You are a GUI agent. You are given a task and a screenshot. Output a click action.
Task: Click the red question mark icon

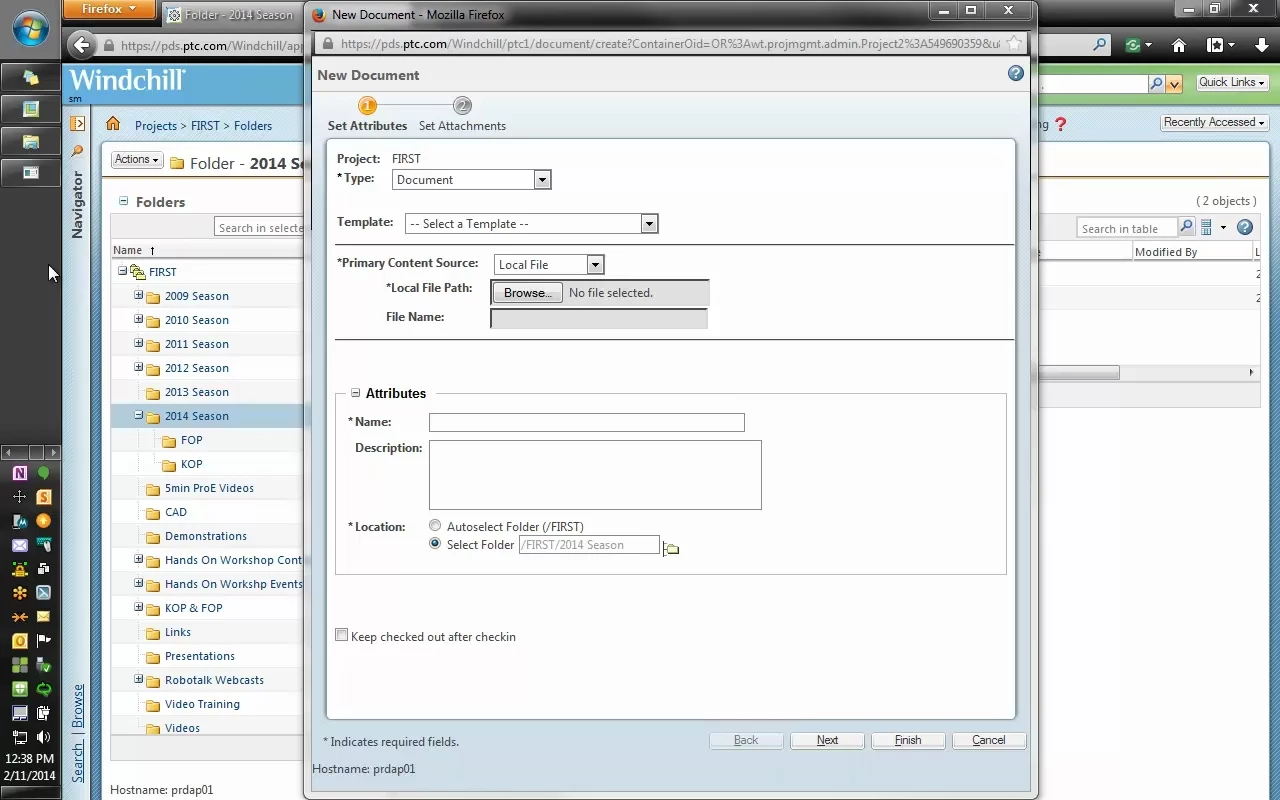(1061, 124)
